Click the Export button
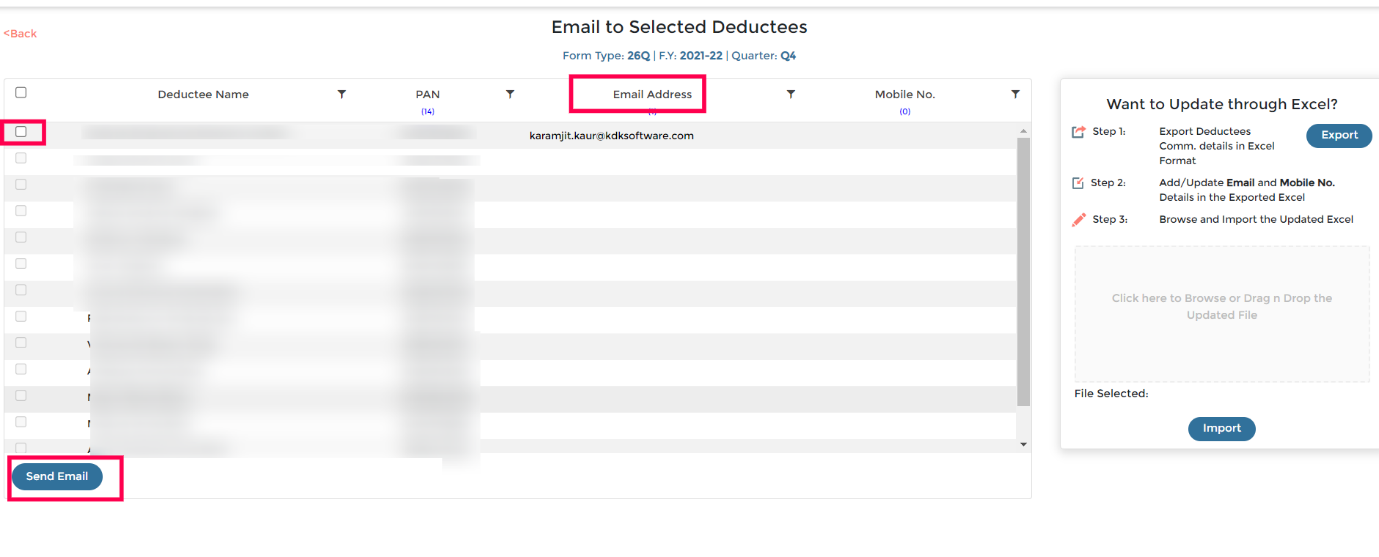 pyautogui.click(x=1339, y=136)
